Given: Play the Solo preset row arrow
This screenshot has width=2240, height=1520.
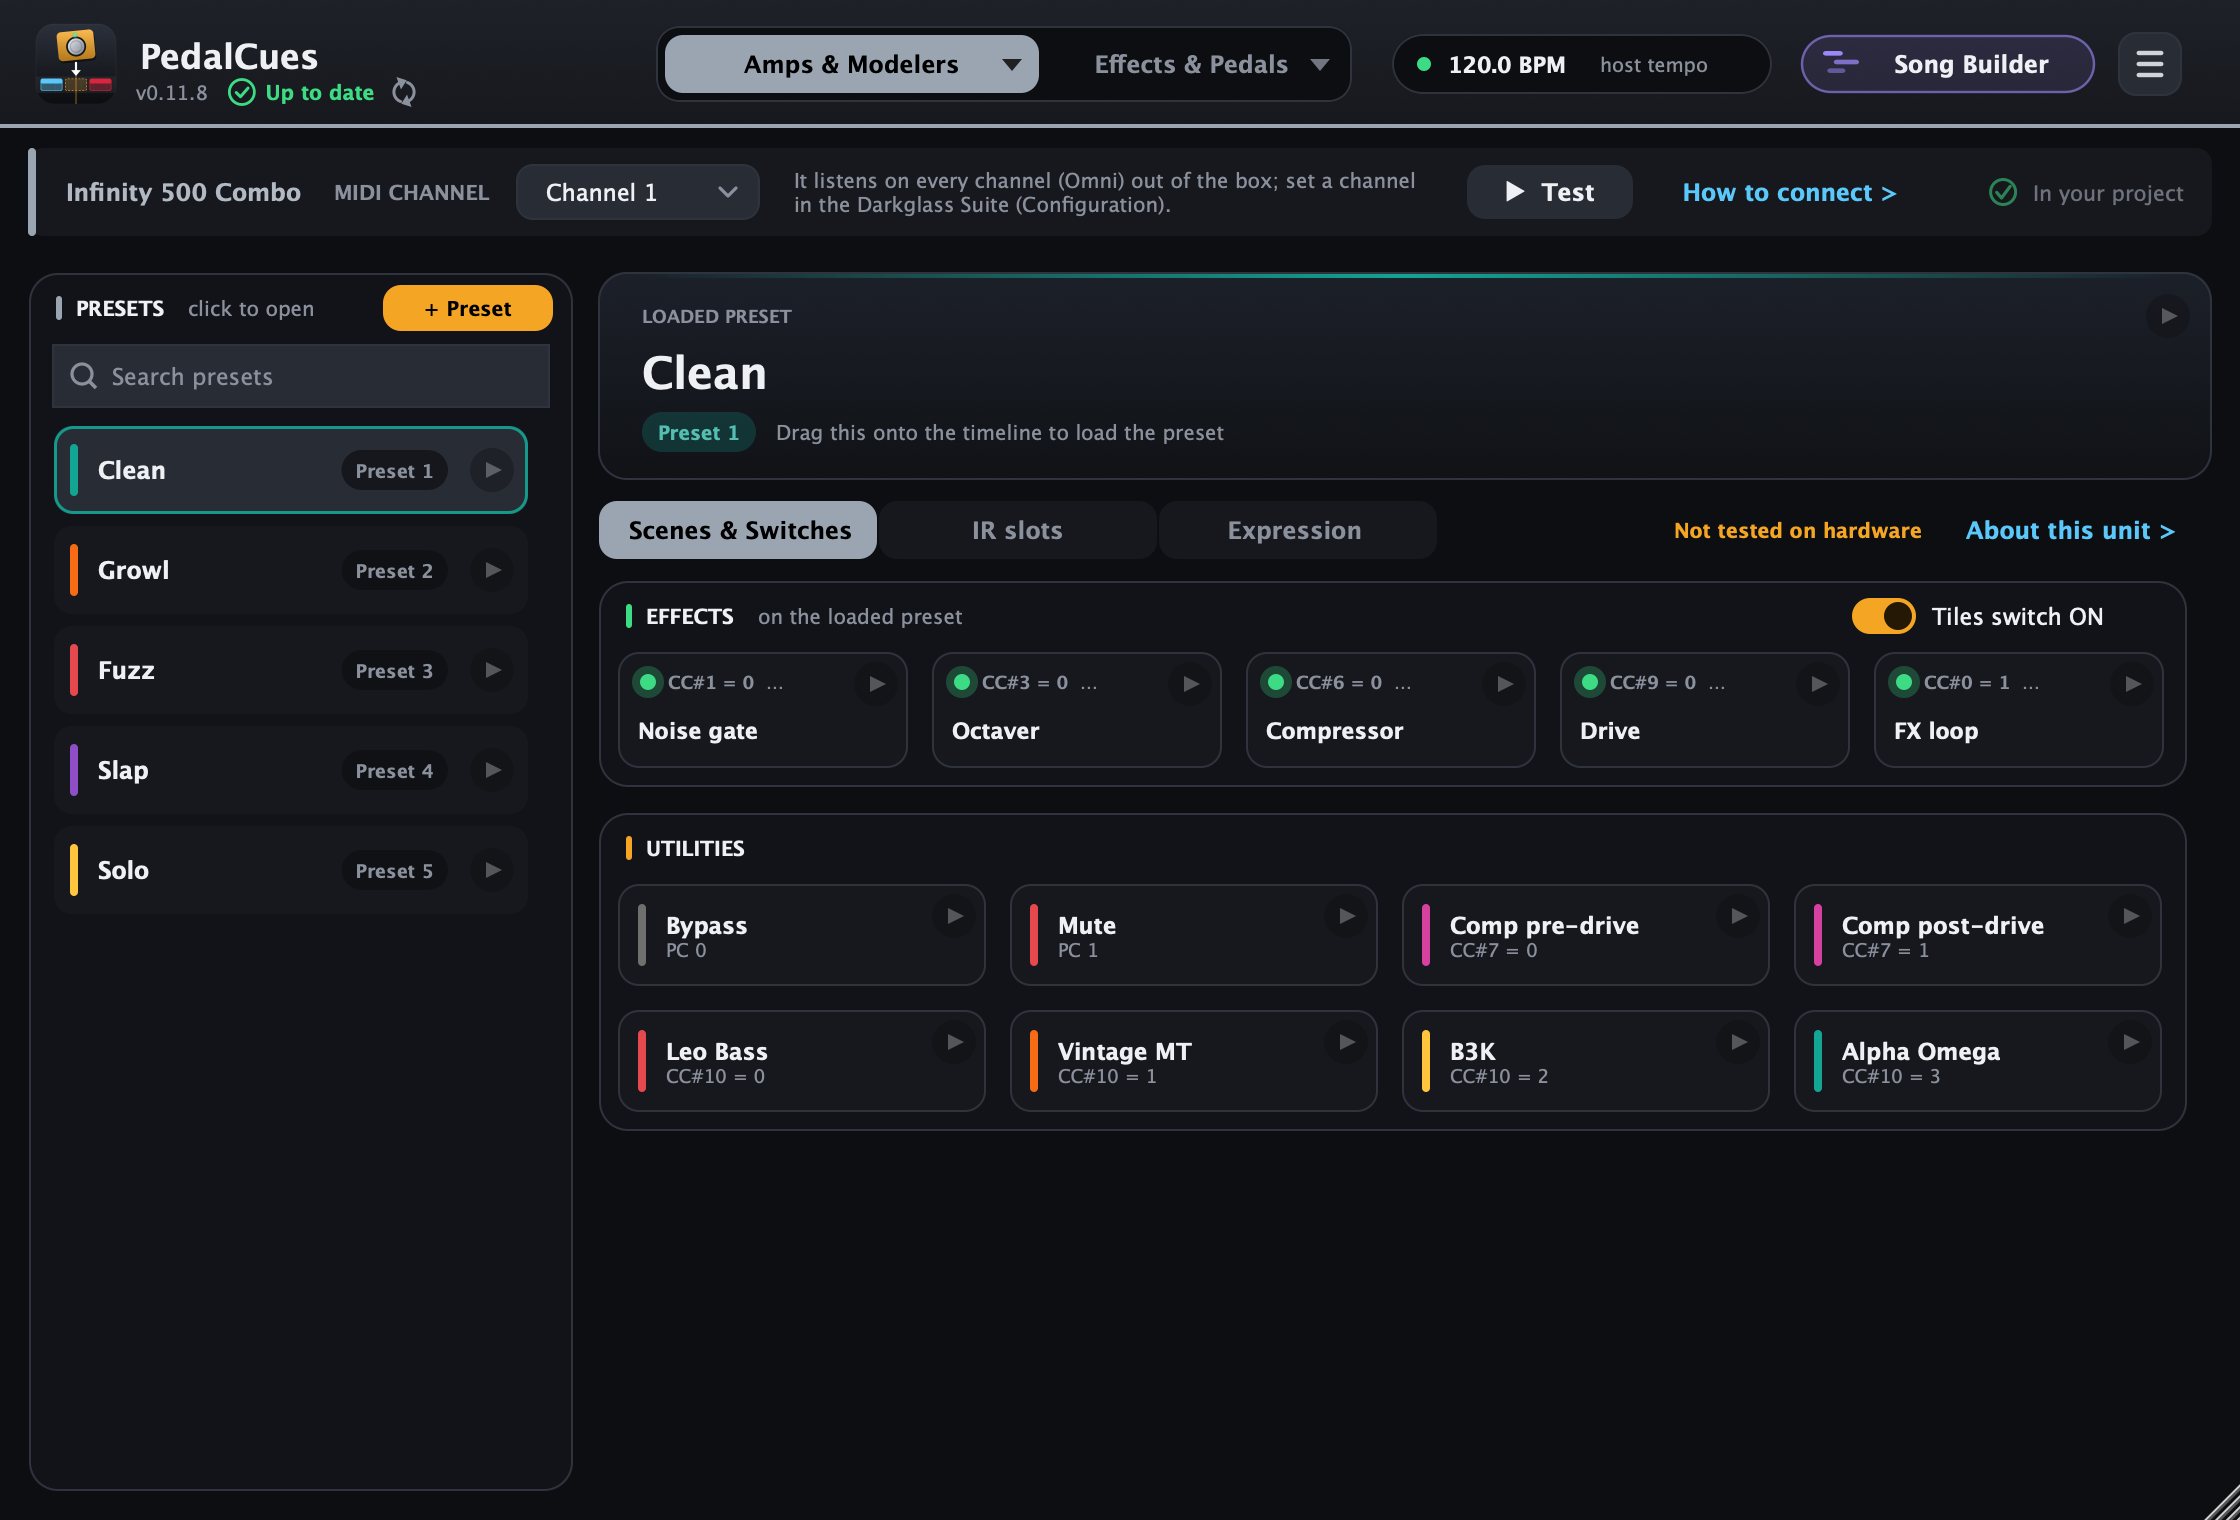Looking at the screenshot, I should tap(492, 870).
